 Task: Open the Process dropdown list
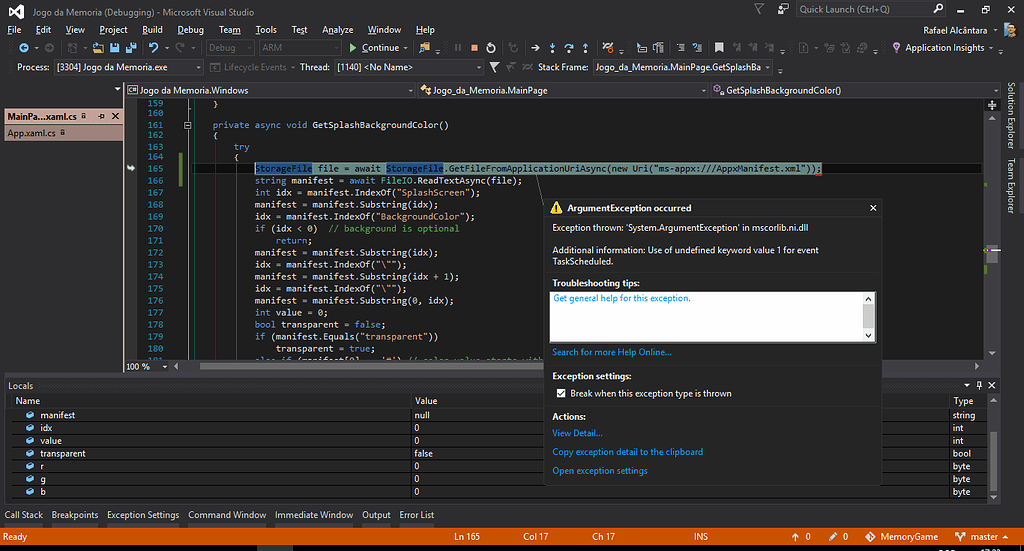tap(197, 67)
